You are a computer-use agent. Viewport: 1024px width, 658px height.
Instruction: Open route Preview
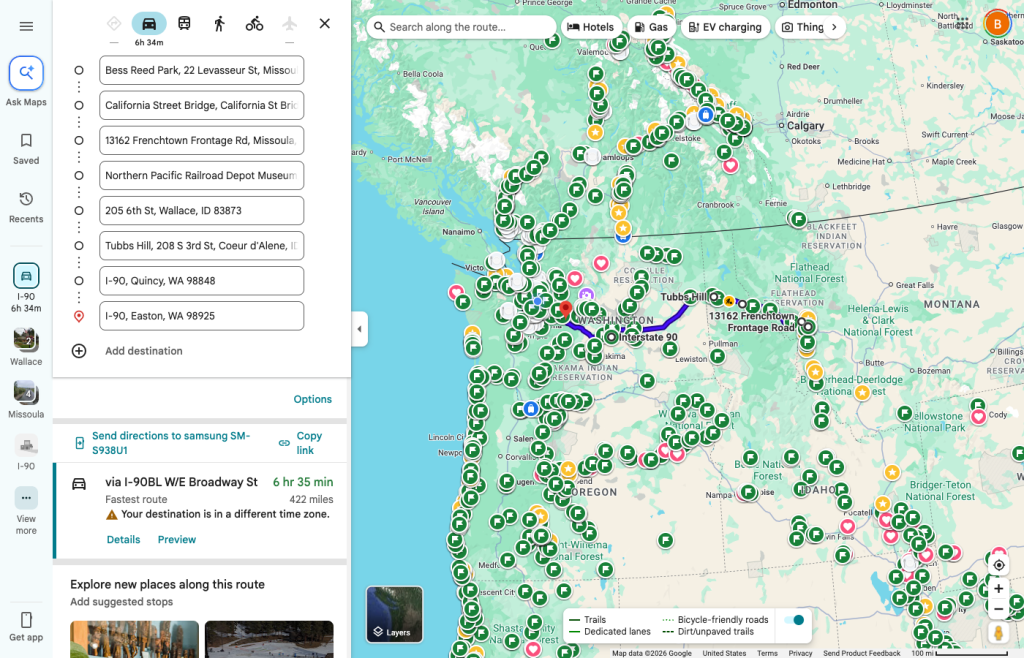(176, 539)
